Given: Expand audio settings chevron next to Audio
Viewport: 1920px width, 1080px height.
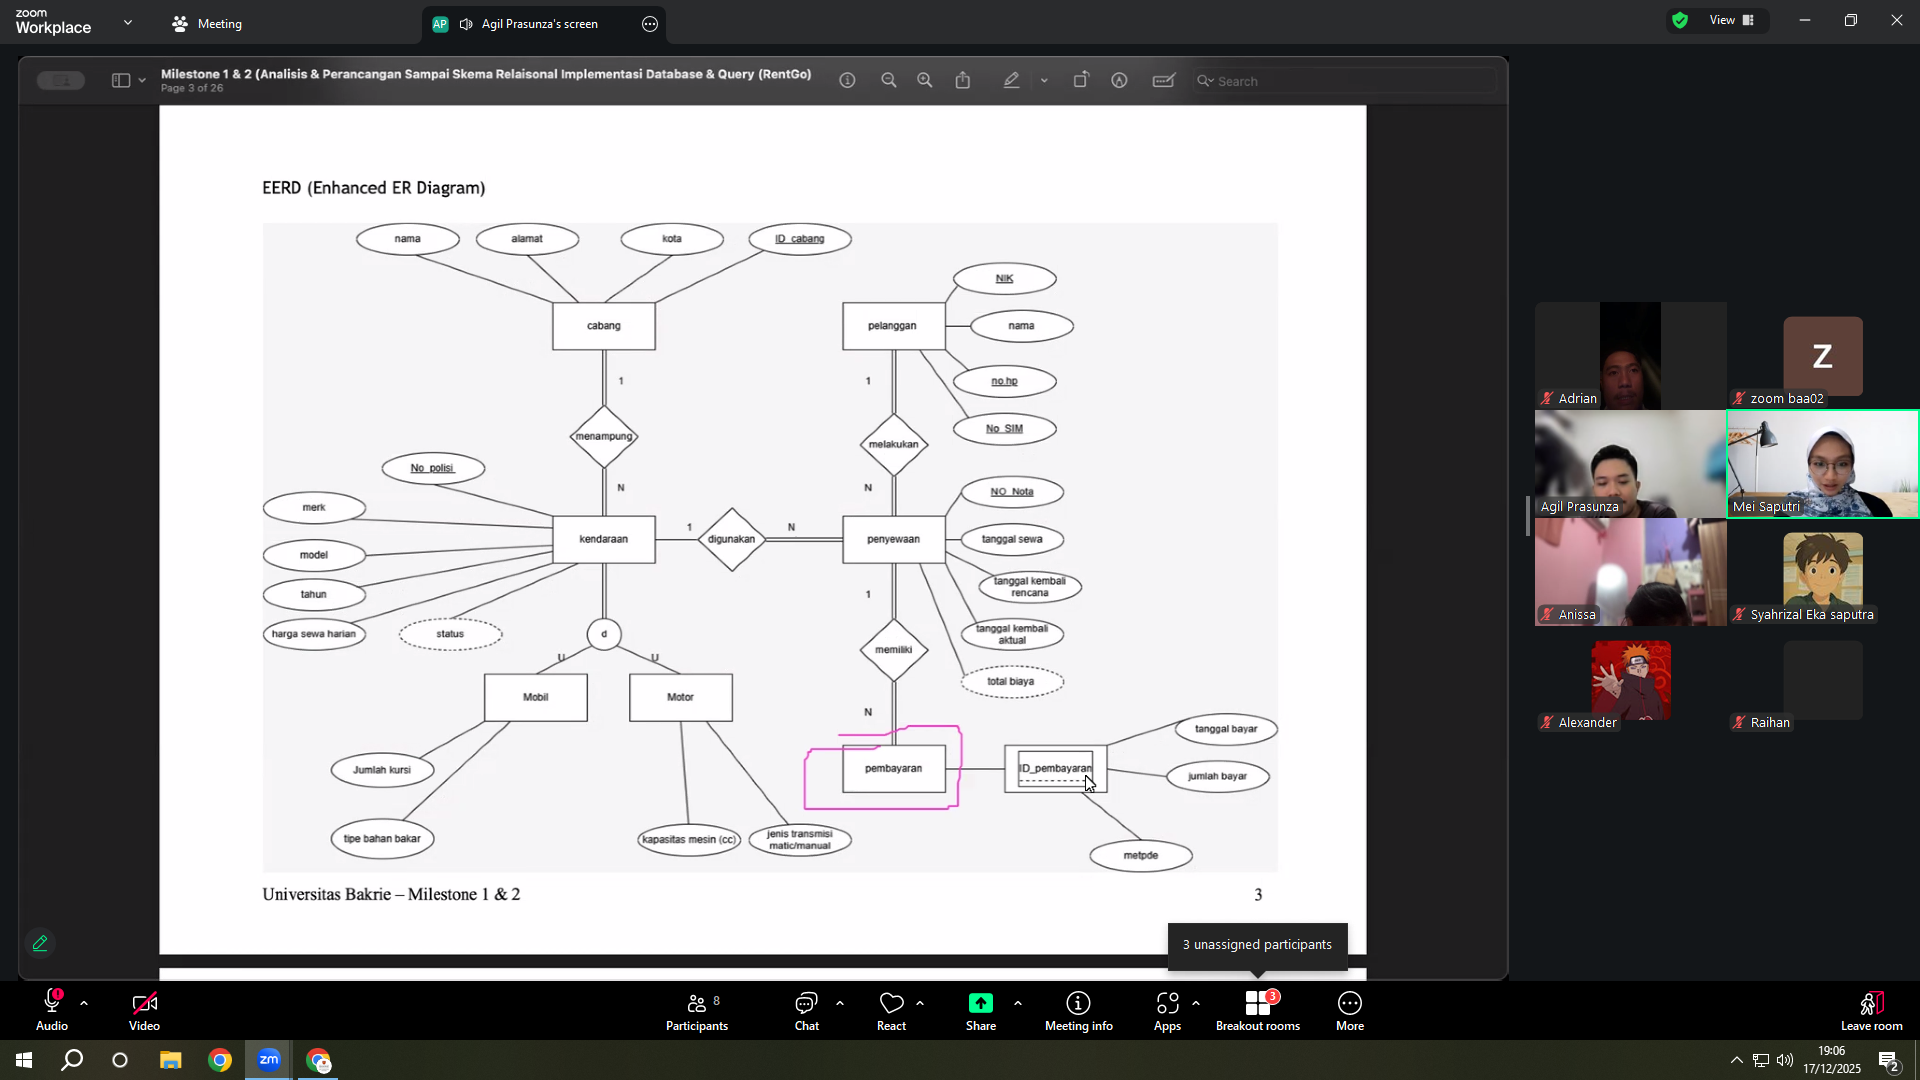Looking at the screenshot, I should coord(84,1003).
